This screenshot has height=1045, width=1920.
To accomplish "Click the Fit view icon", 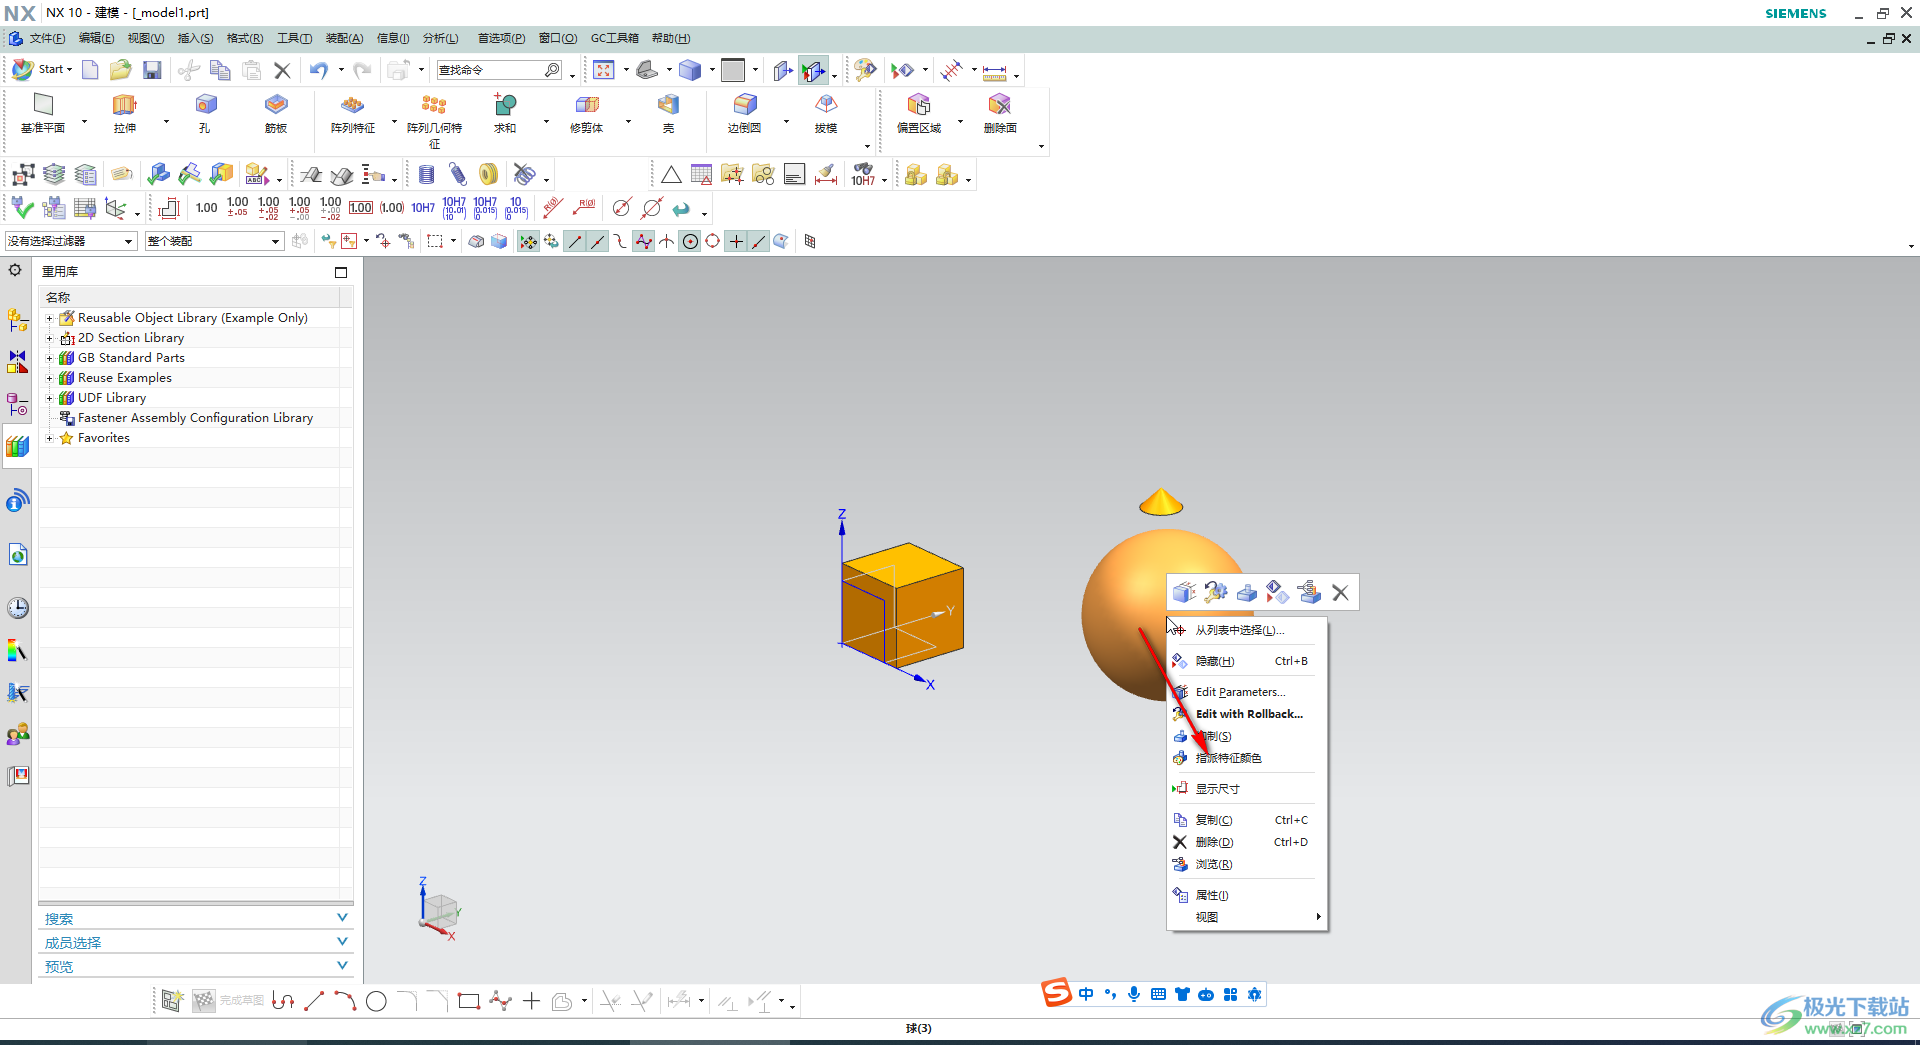I will pyautogui.click(x=604, y=70).
